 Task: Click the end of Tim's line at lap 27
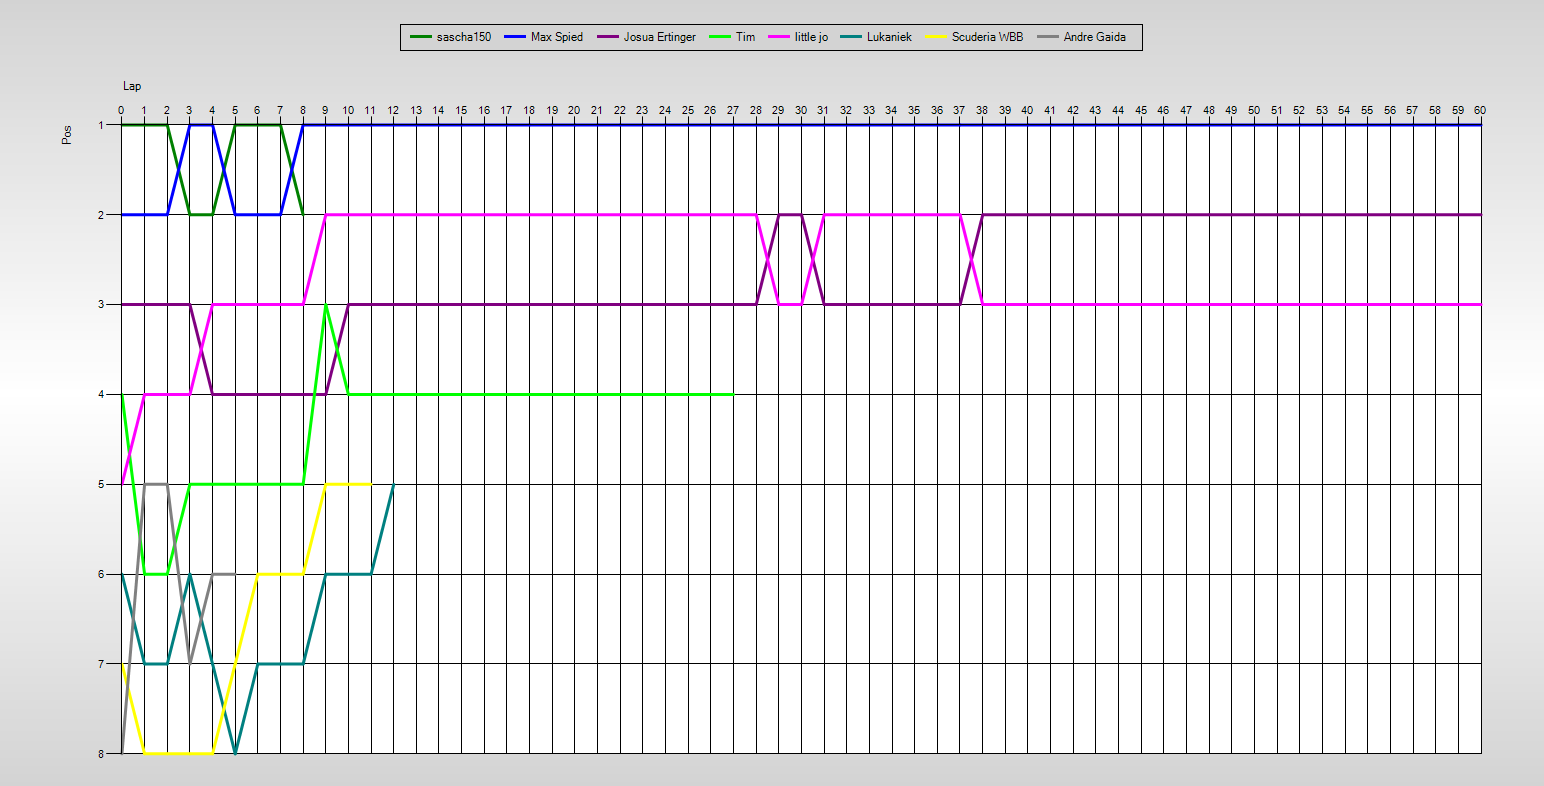[x=733, y=394]
